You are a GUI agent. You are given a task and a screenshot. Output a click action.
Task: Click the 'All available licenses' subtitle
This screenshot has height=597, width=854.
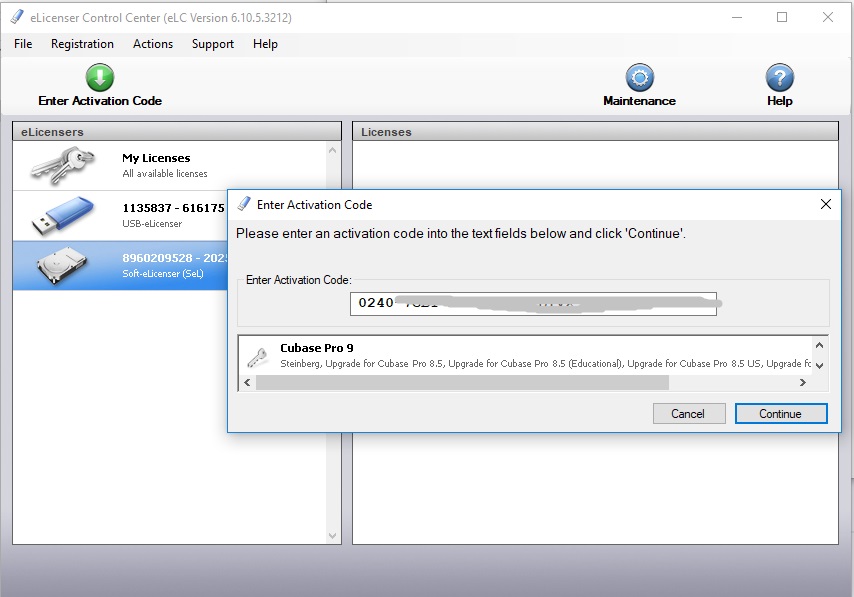[x=165, y=174]
